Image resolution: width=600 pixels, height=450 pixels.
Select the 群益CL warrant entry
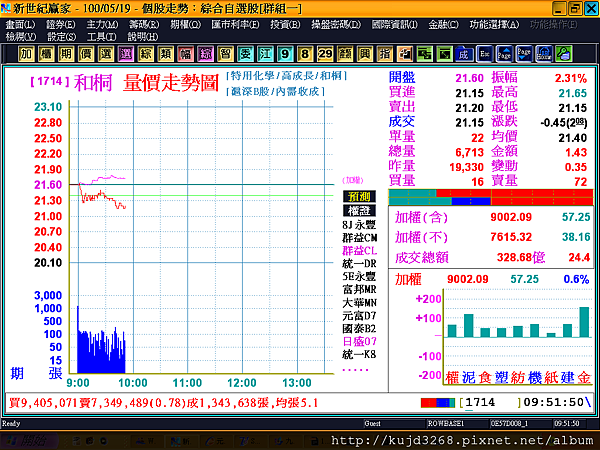point(359,251)
